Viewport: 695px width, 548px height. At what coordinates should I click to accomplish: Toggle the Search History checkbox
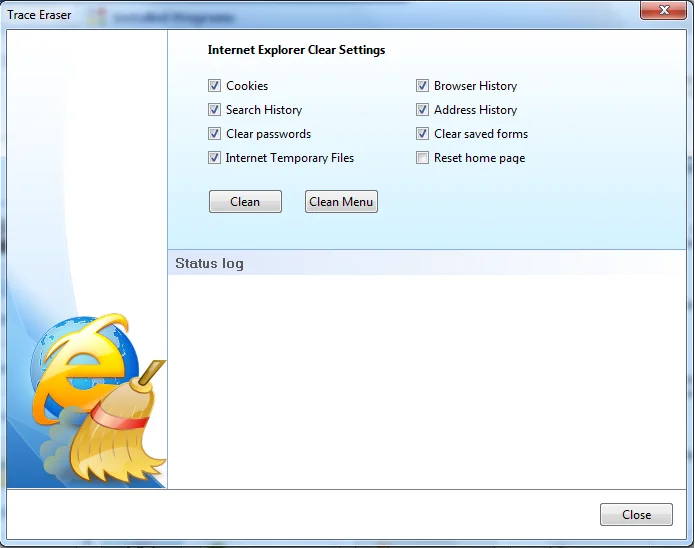(x=215, y=110)
